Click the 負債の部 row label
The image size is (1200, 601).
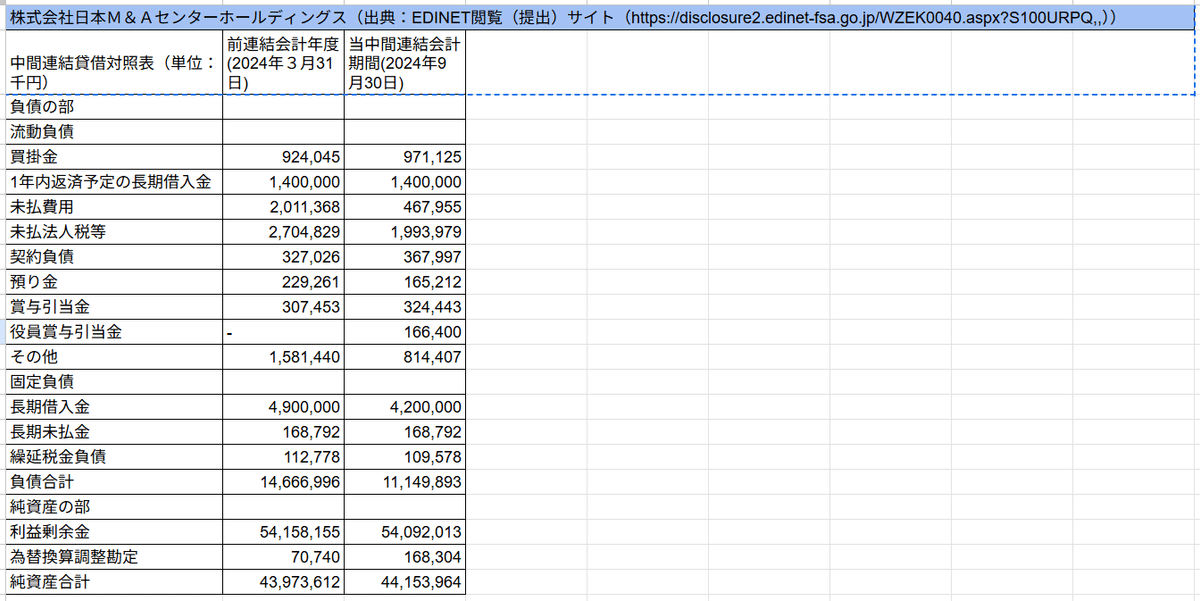[x=113, y=107]
